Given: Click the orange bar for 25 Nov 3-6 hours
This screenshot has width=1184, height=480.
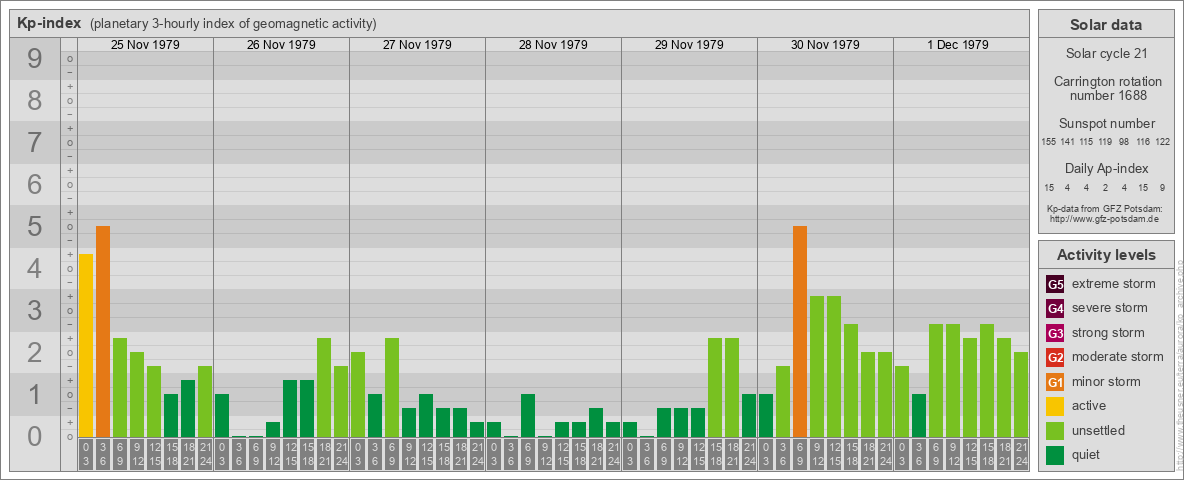Looking at the screenshot, I should click(103, 331).
